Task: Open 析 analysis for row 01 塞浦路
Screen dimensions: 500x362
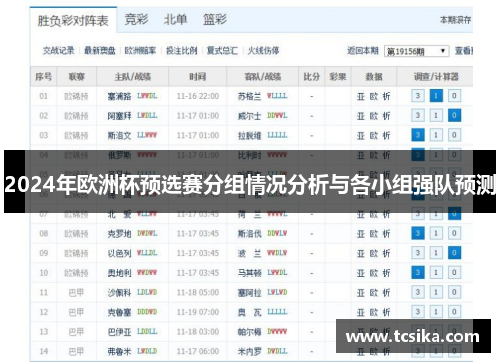Action: 386,96
